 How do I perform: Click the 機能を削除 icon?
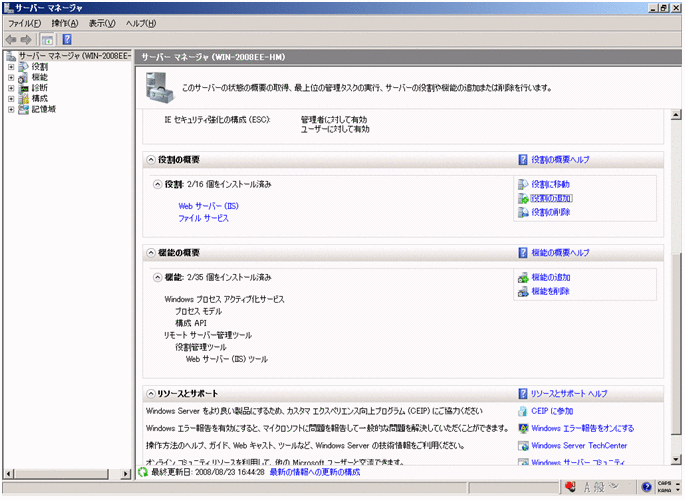(x=523, y=292)
